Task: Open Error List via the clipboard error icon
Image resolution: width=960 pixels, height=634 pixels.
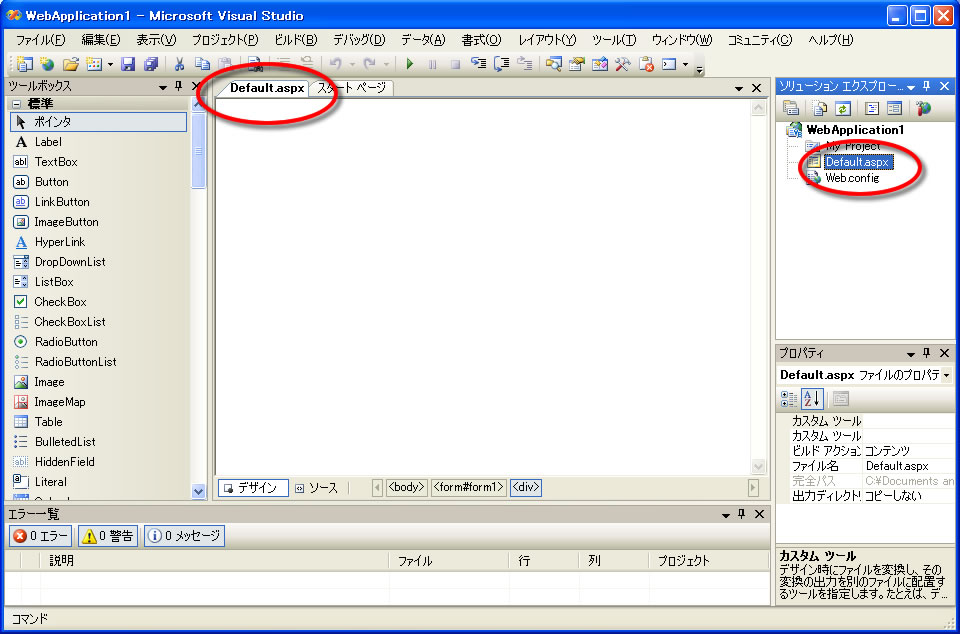Action: pyautogui.click(x=646, y=64)
